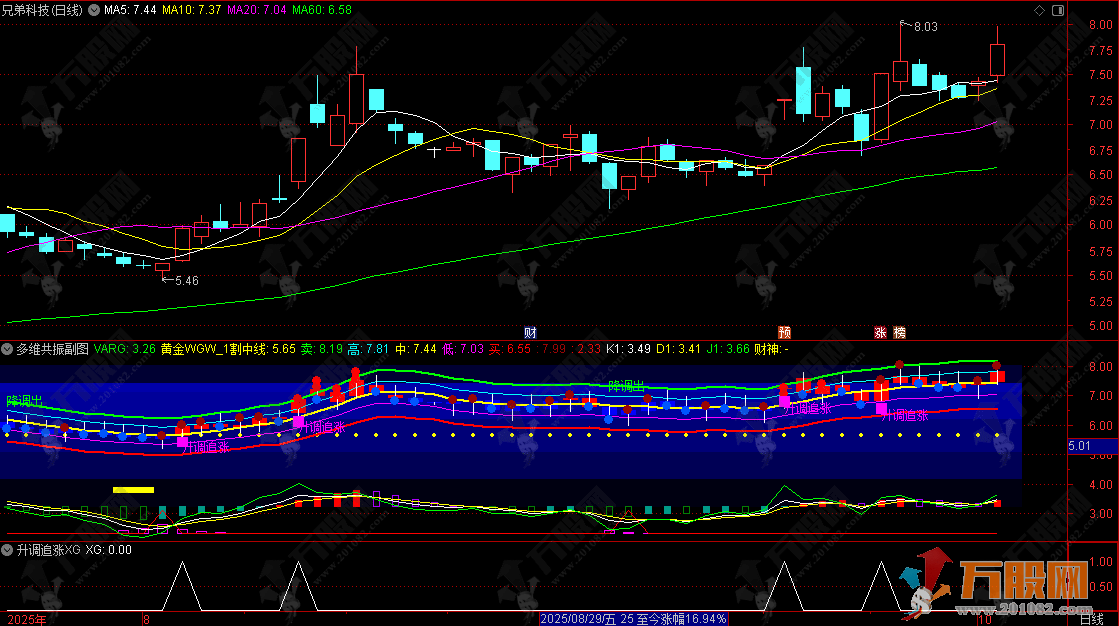This screenshot has height=626, width=1119.
Task: Click the MA20 indicator label
Action: [x=257, y=9]
